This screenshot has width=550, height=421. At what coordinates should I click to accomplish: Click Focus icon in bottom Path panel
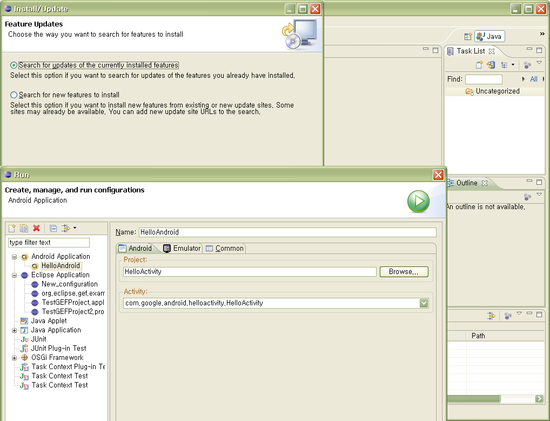pyautogui.click(x=508, y=316)
